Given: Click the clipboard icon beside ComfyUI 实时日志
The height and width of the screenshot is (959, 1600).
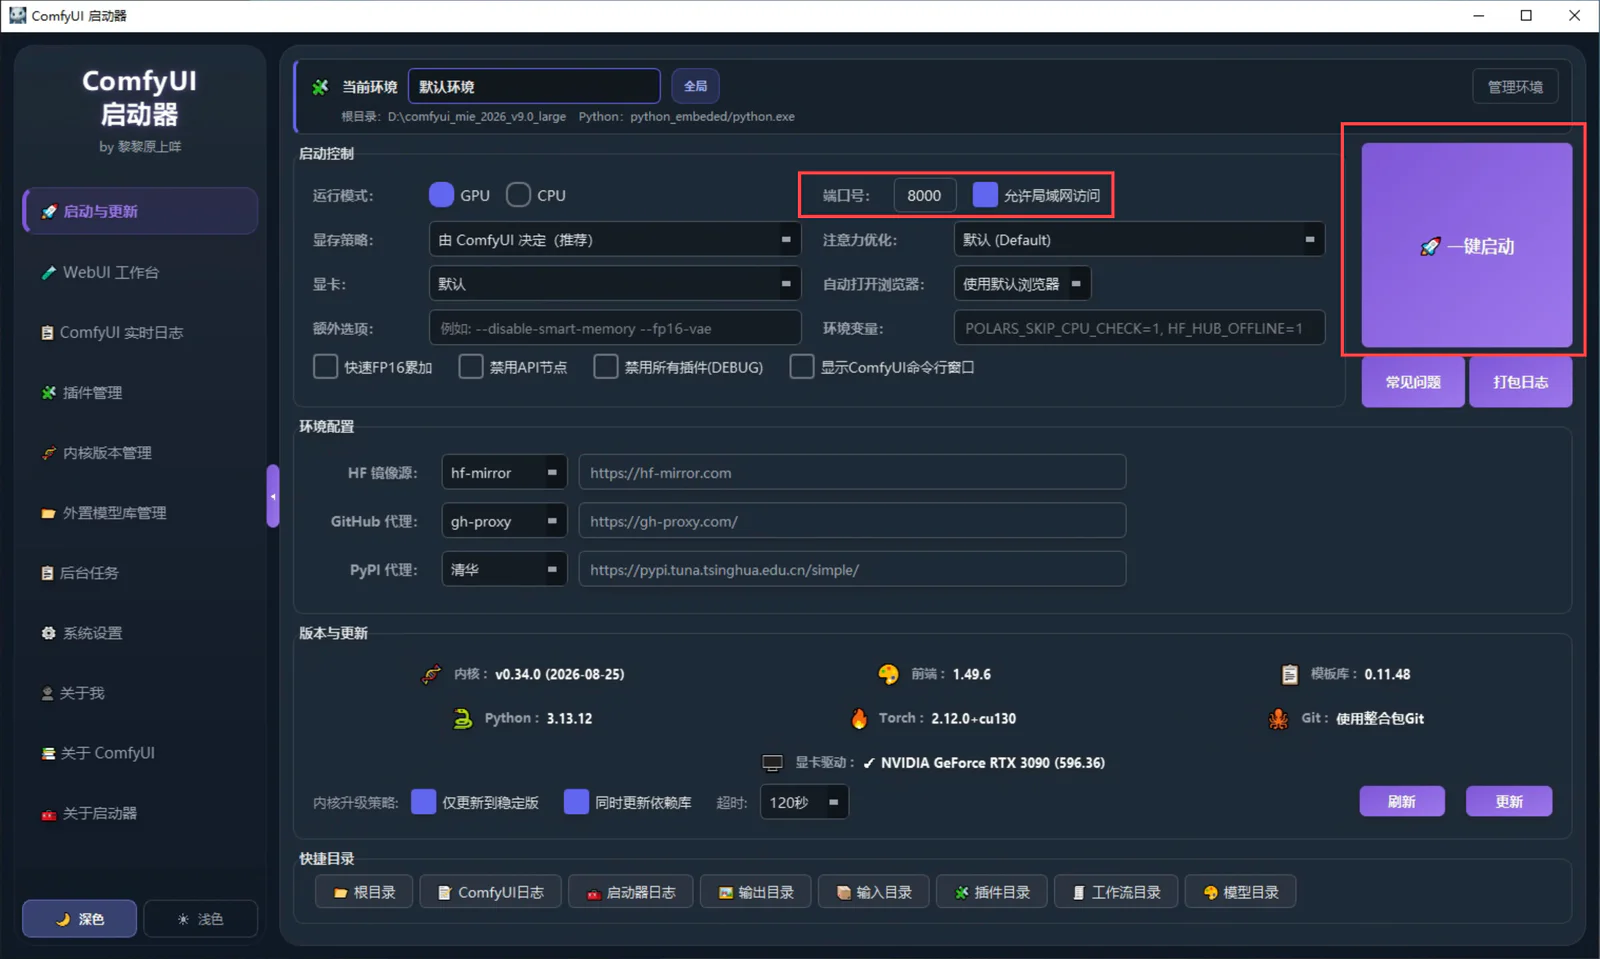Looking at the screenshot, I should 47,333.
